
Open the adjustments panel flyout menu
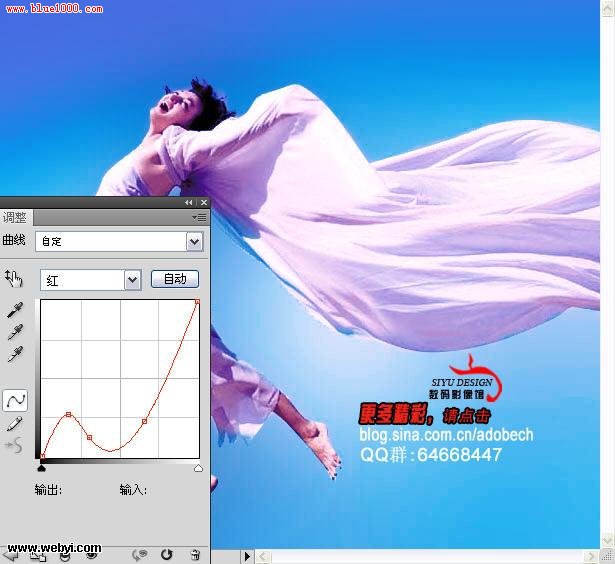(199, 218)
